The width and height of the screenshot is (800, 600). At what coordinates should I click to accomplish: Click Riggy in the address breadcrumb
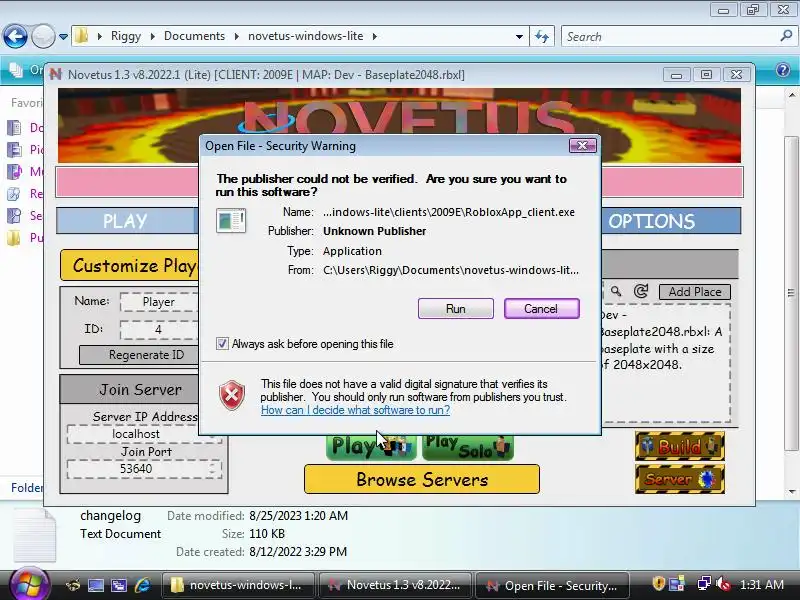126,36
